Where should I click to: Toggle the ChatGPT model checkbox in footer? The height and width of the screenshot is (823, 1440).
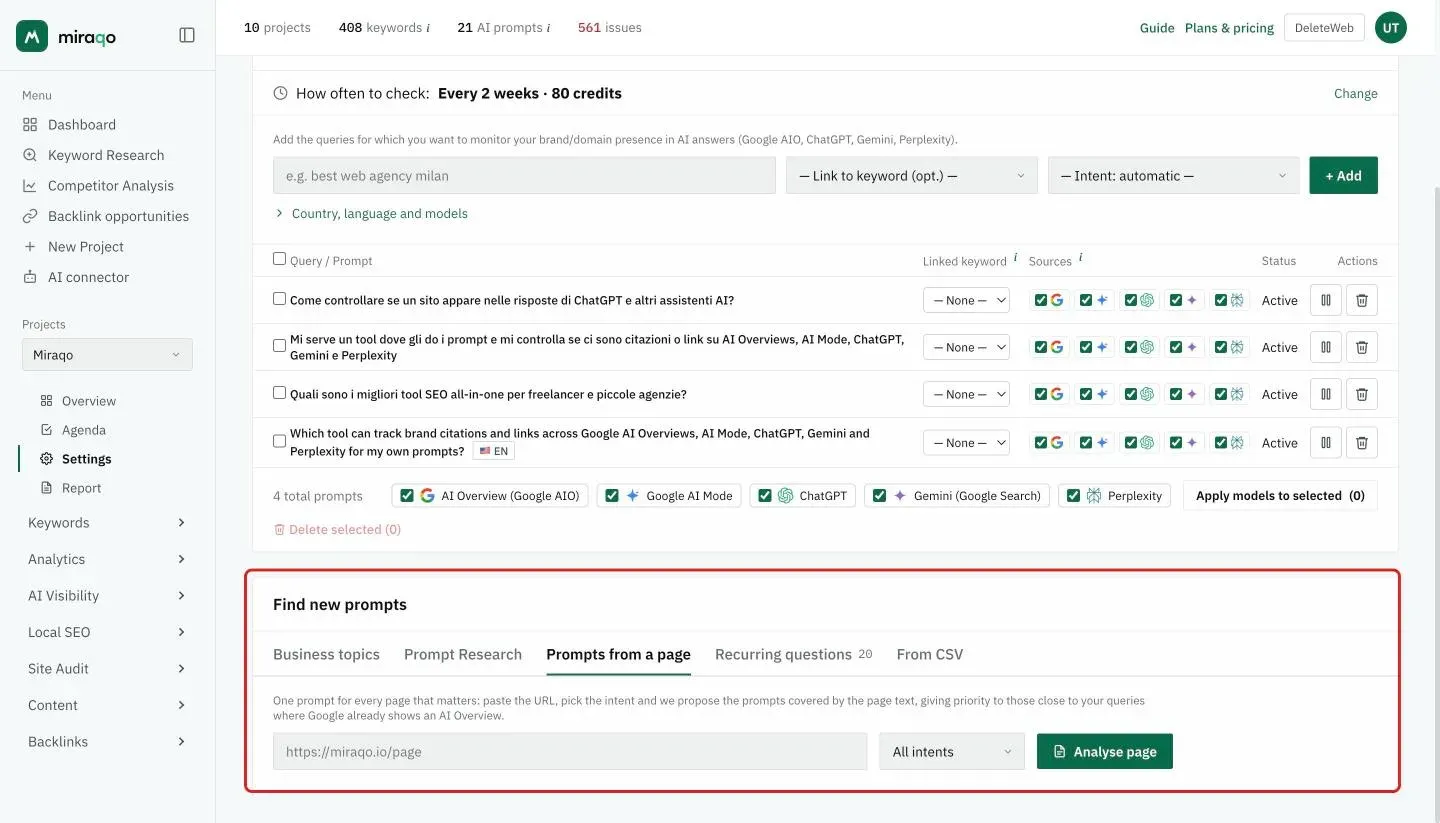765,495
